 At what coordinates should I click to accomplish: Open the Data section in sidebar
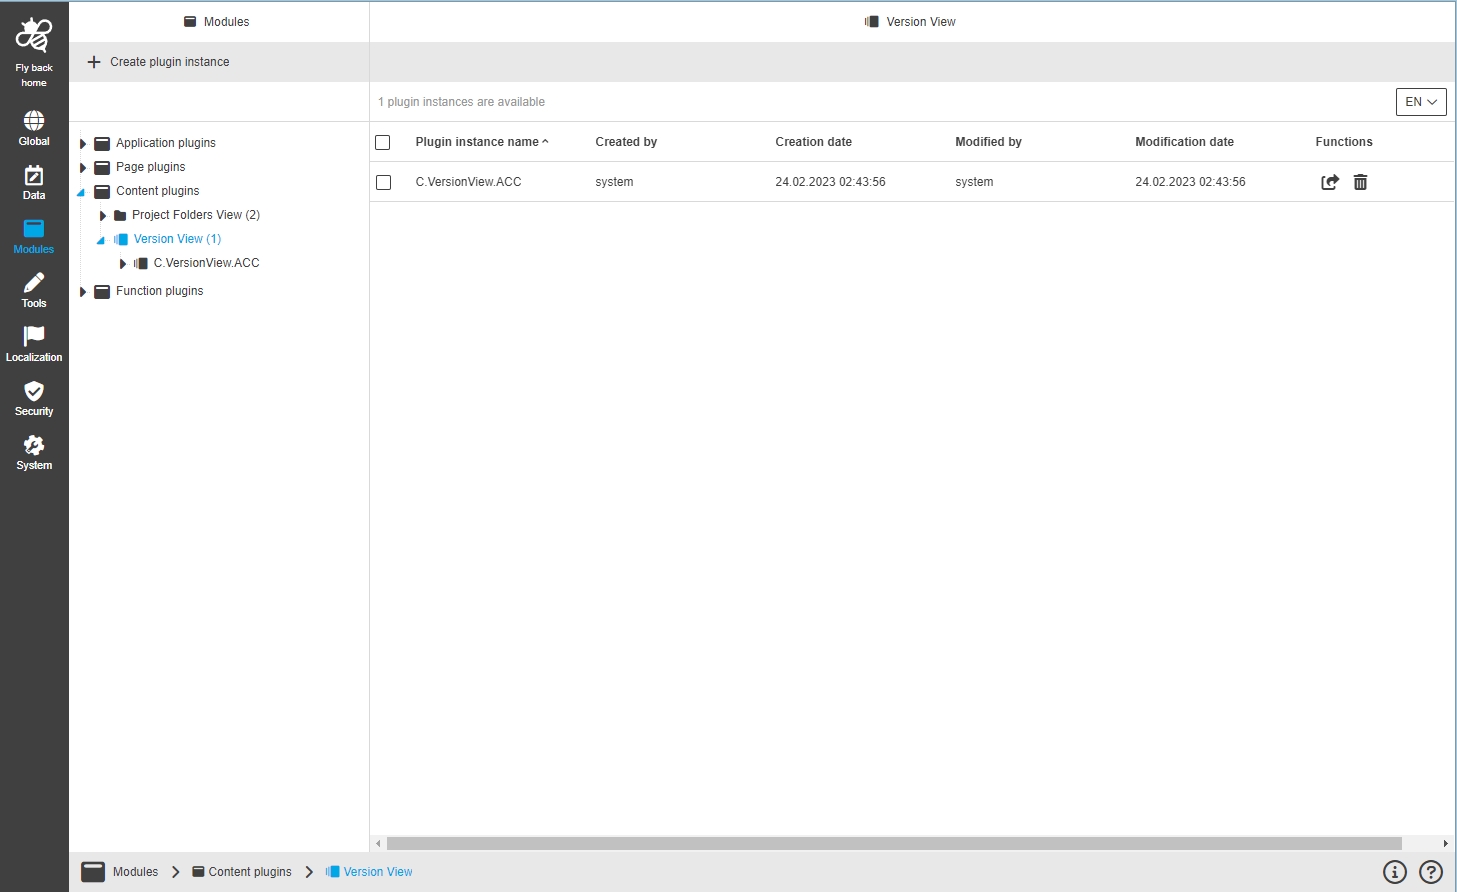coord(34,176)
